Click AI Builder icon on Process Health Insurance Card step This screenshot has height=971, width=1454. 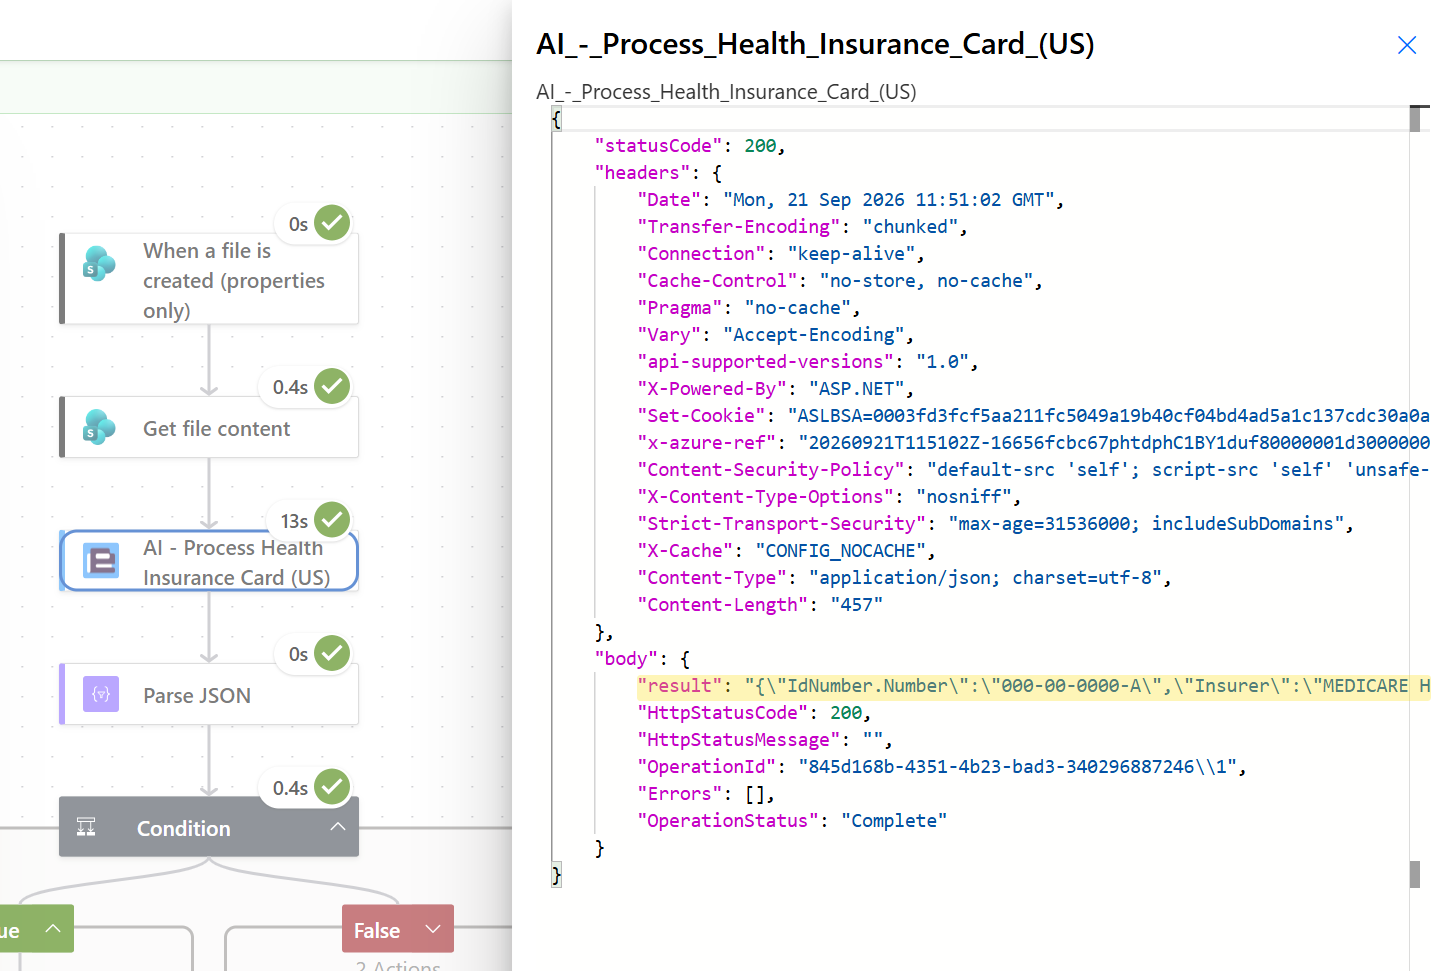coord(100,561)
